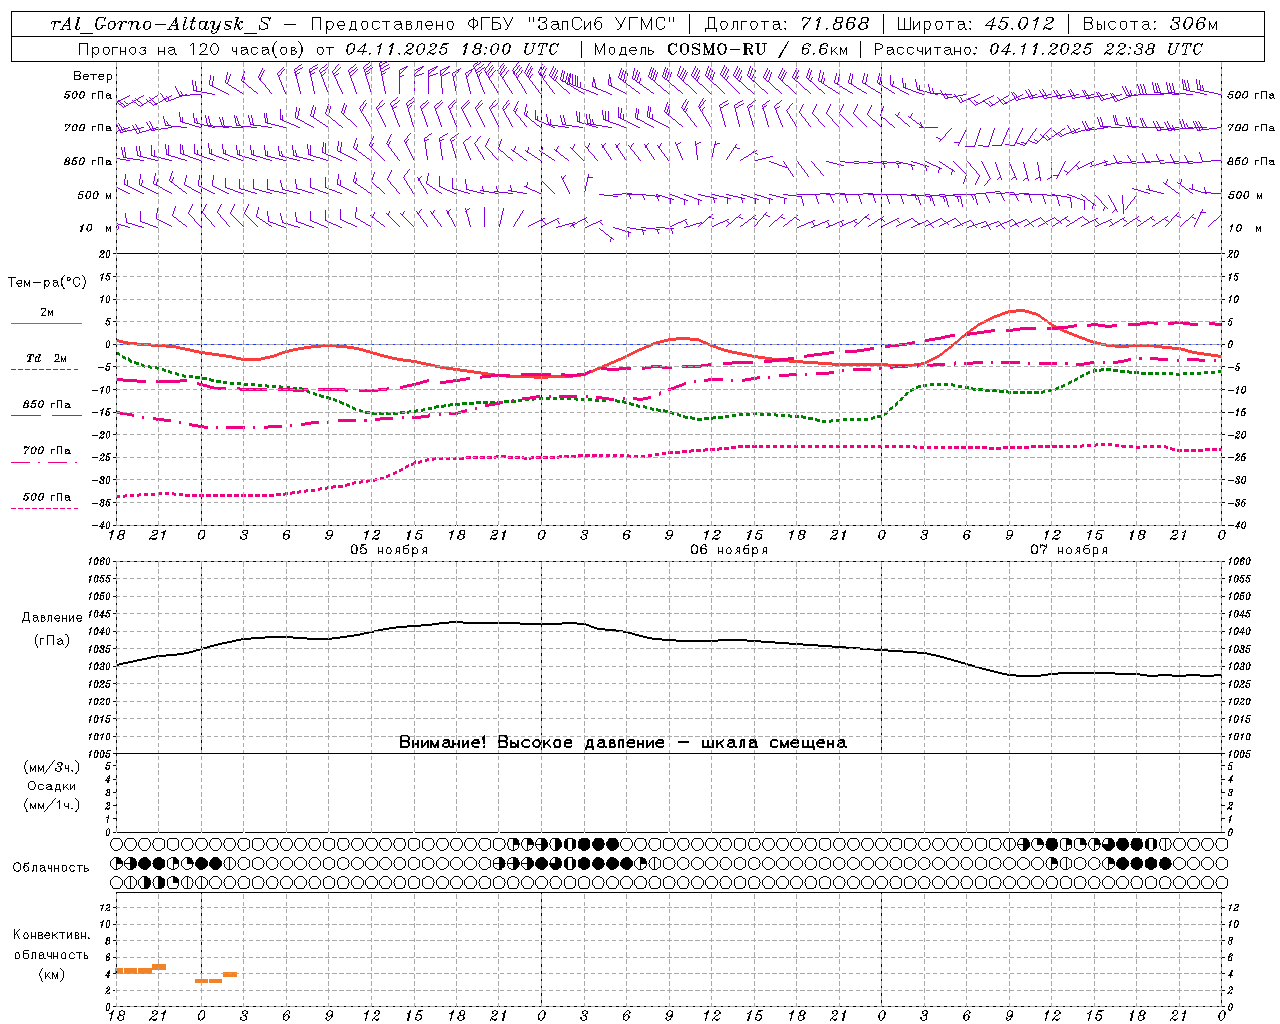
Task: Select the longitude value 71.868
Action: 836,24
